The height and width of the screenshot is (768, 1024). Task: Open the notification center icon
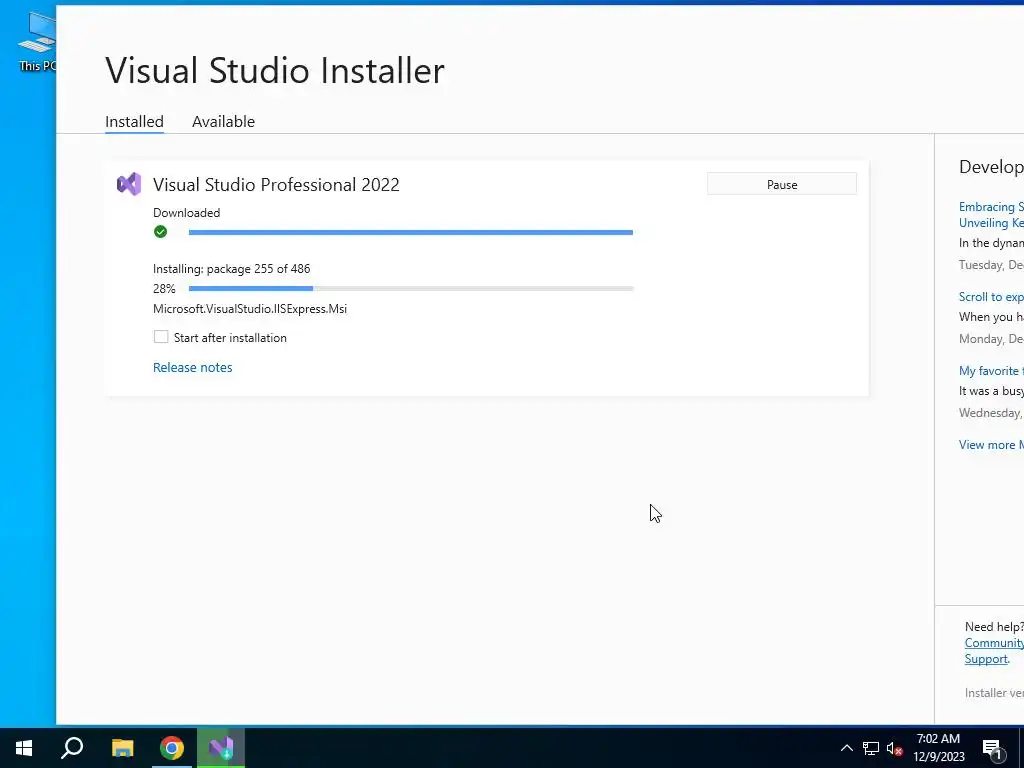[x=992, y=749]
